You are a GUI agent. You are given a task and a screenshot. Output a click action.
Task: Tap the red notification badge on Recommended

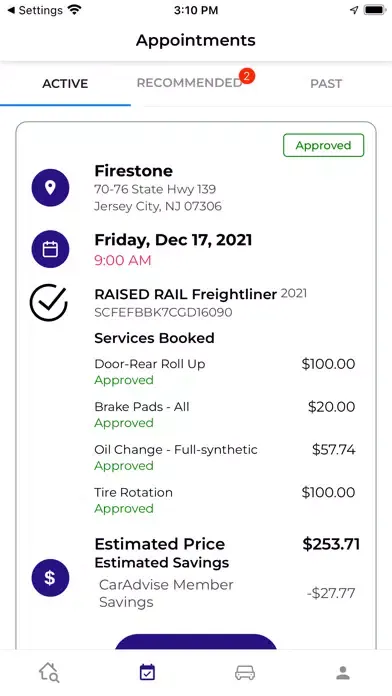(247, 76)
